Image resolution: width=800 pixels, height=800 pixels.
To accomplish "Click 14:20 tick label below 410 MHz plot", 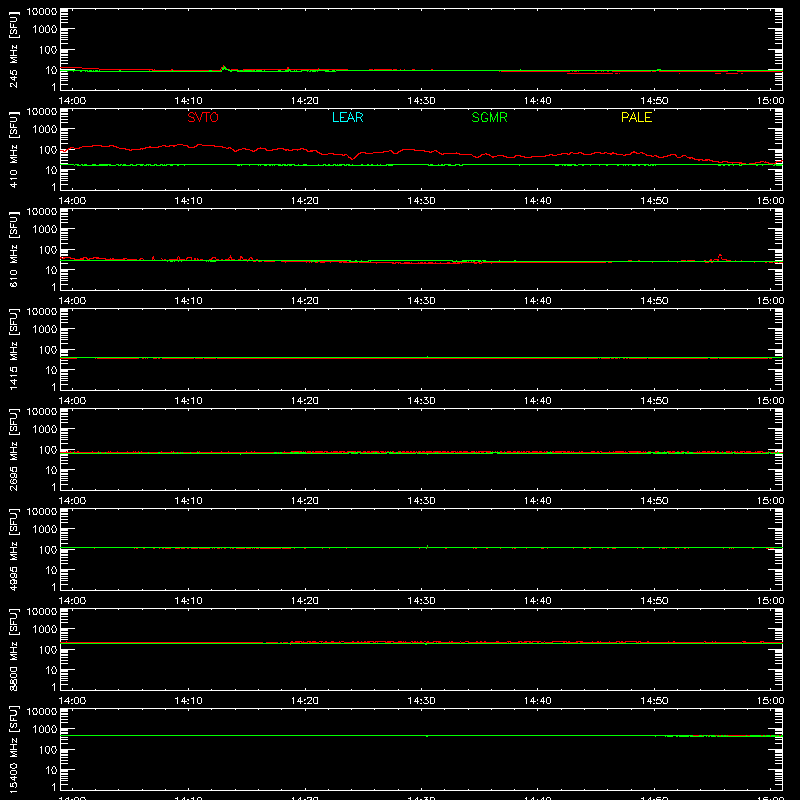I will coord(305,201).
